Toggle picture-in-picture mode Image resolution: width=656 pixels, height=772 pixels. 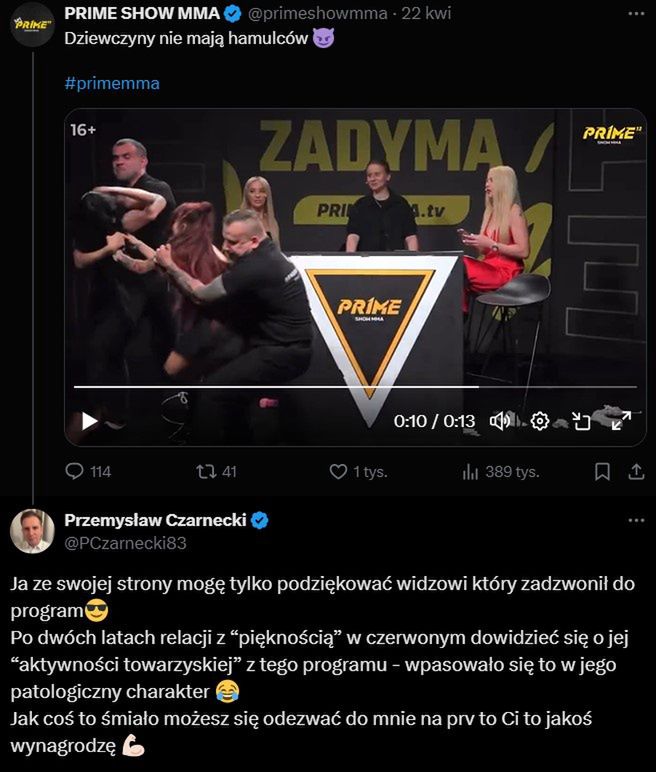click(x=581, y=421)
